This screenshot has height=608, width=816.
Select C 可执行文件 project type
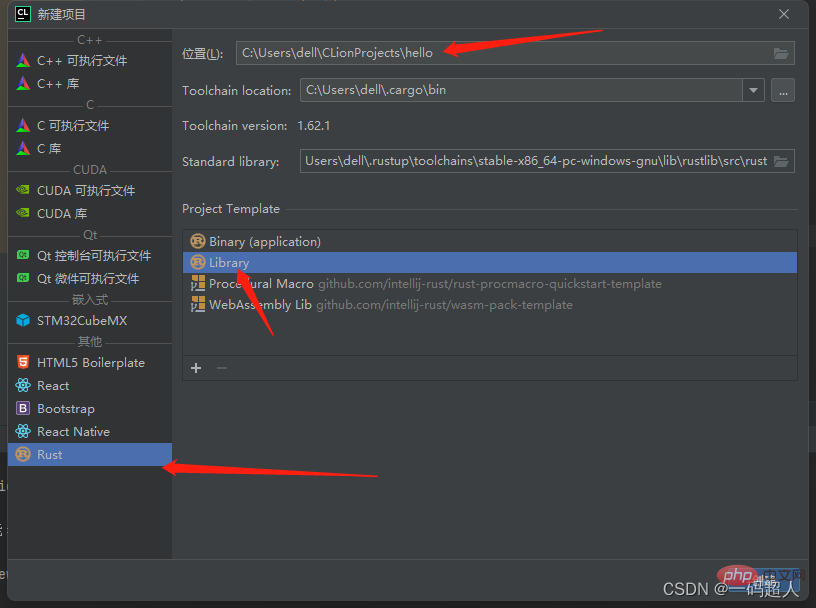click(90, 125)
